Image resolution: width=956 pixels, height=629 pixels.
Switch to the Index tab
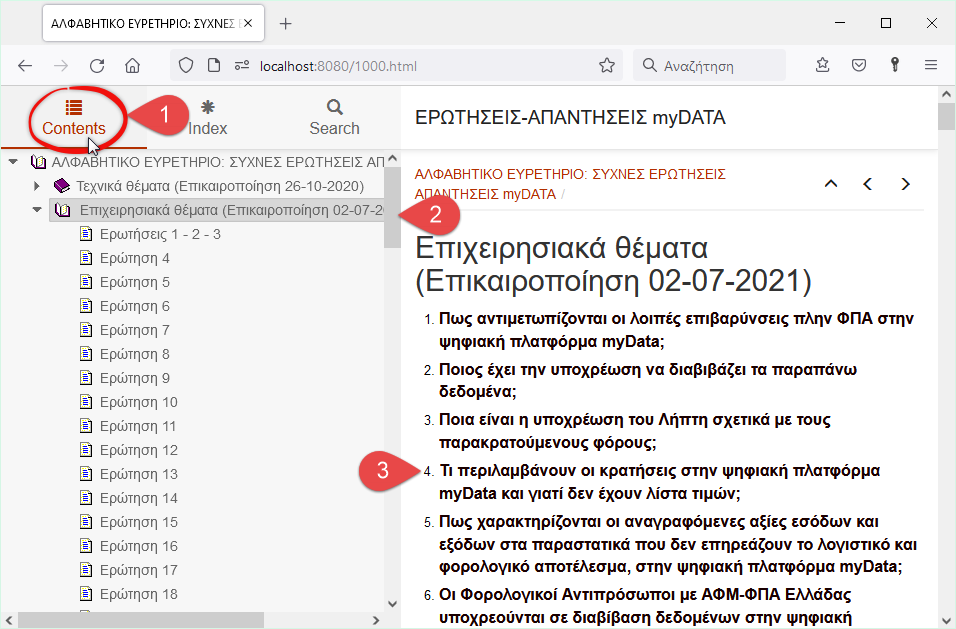(207, 118)
